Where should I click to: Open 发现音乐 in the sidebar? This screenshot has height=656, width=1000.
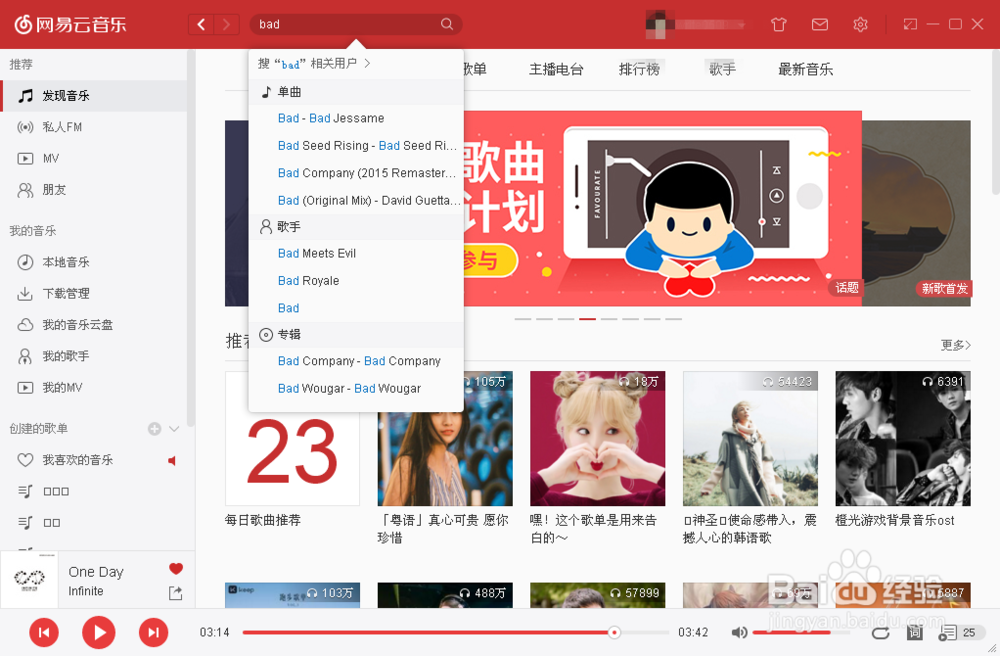(x=94, y=96)
